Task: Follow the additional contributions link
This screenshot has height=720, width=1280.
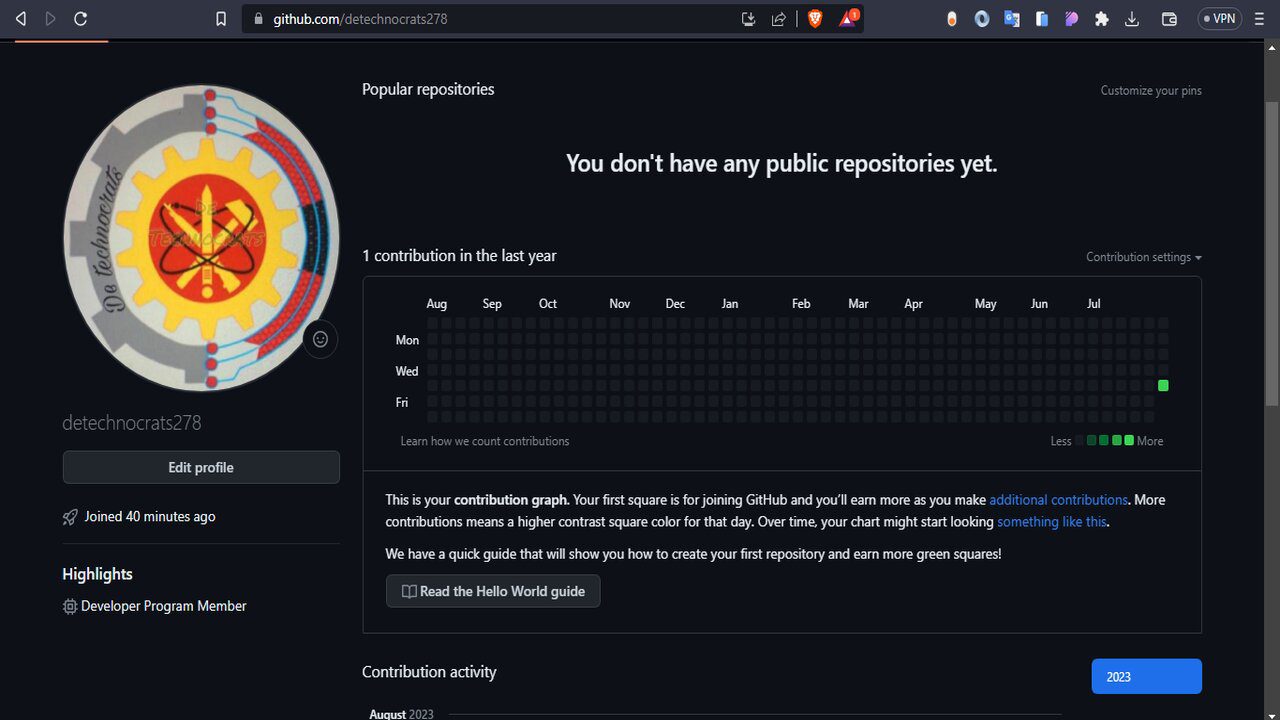Action: [x=1058, y=499]
